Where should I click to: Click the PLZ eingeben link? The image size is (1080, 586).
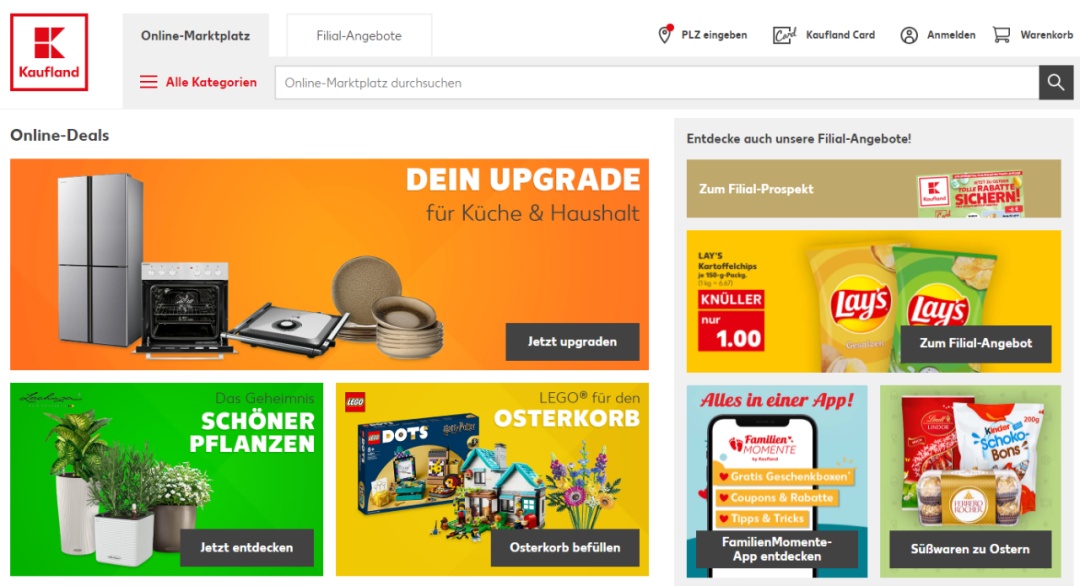coord(714,35)
